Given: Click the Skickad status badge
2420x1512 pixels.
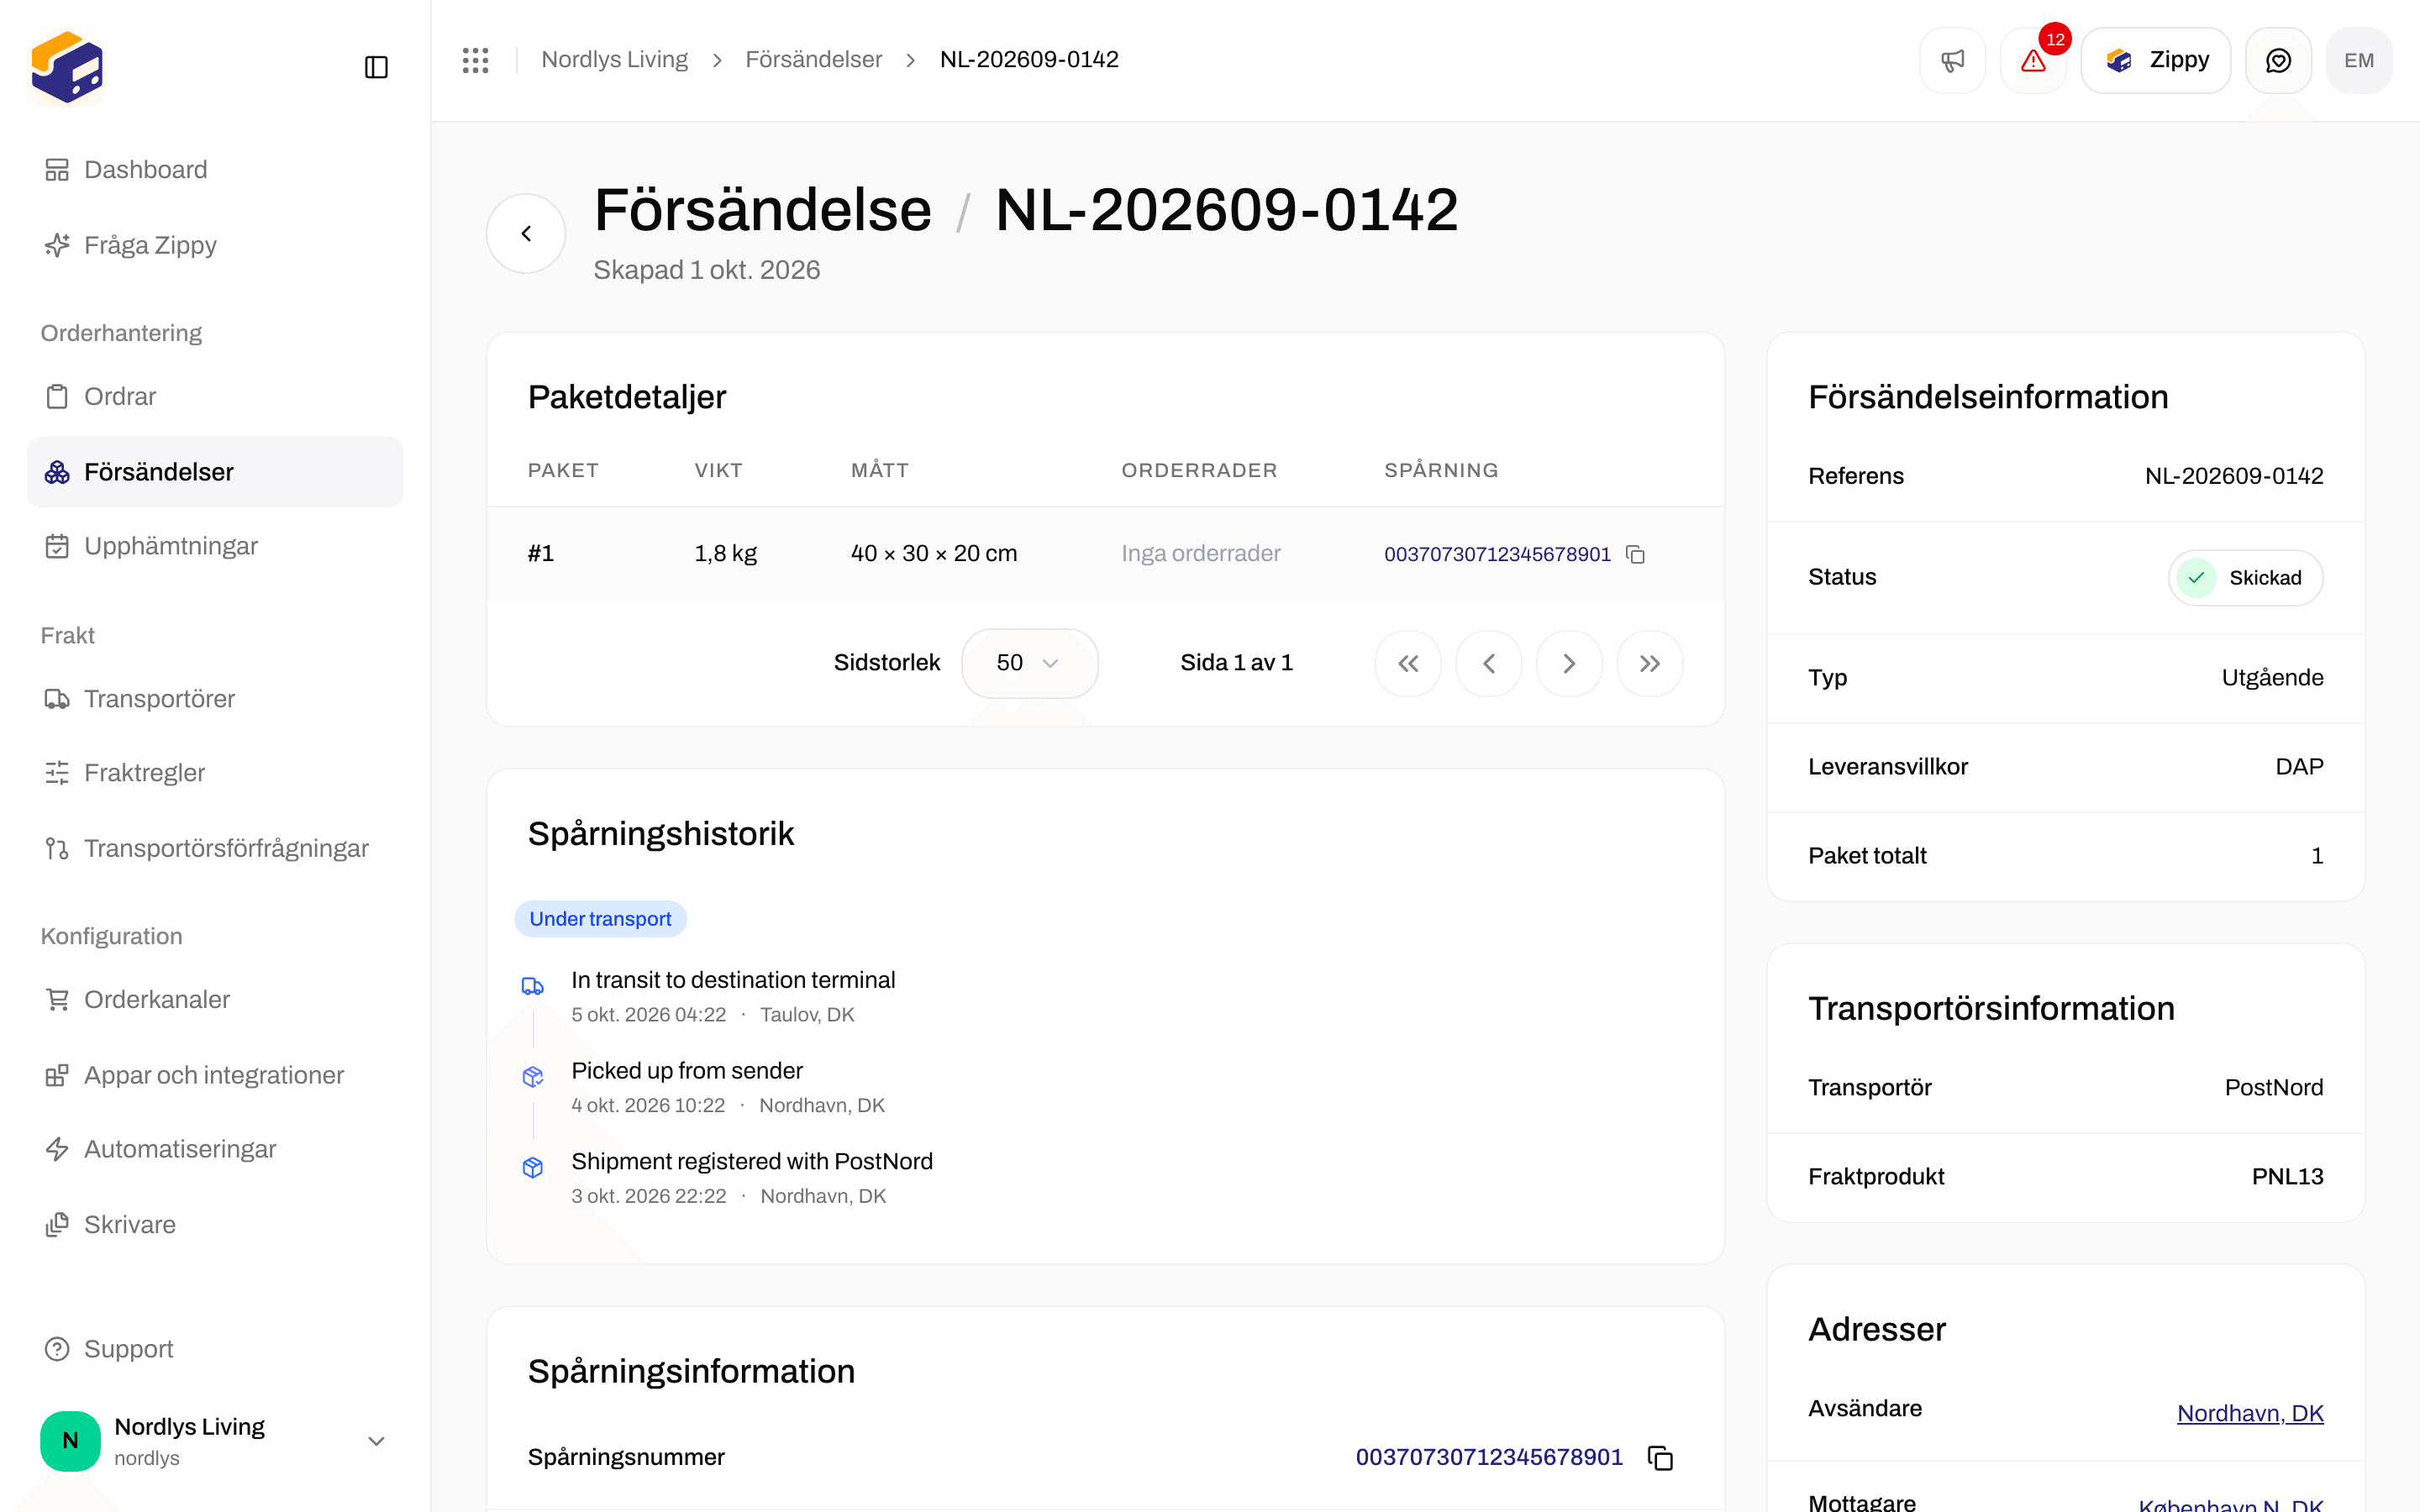Looking at the screenshot, I should (x=2245, y=578).
